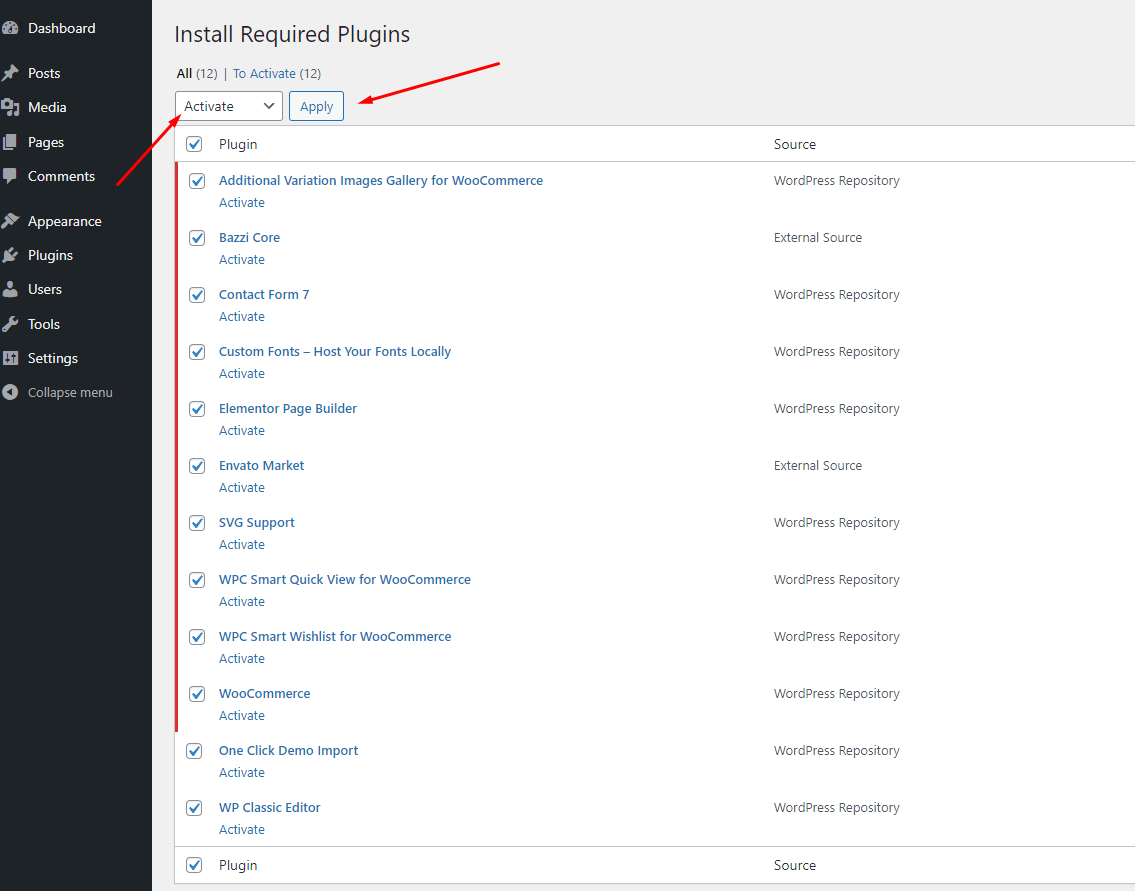Go to Posts in the admin menu
Image resolution: width=1135 pixels, height=891 pixels.
tap(44, 73)
